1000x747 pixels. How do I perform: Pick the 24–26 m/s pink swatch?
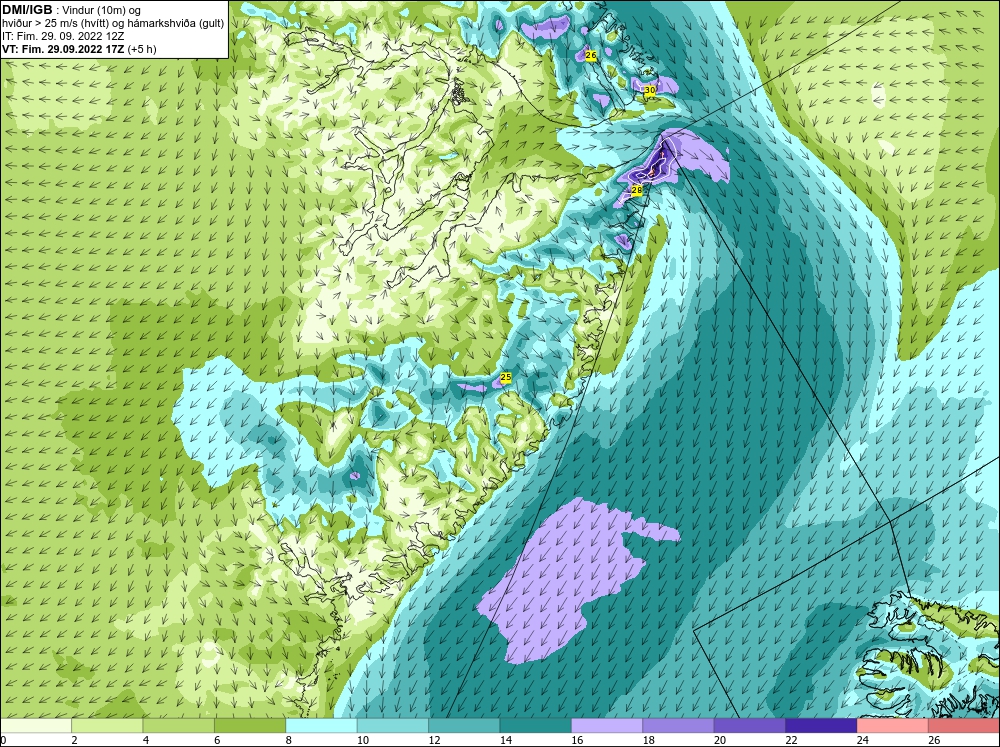(x=893, y=726)
